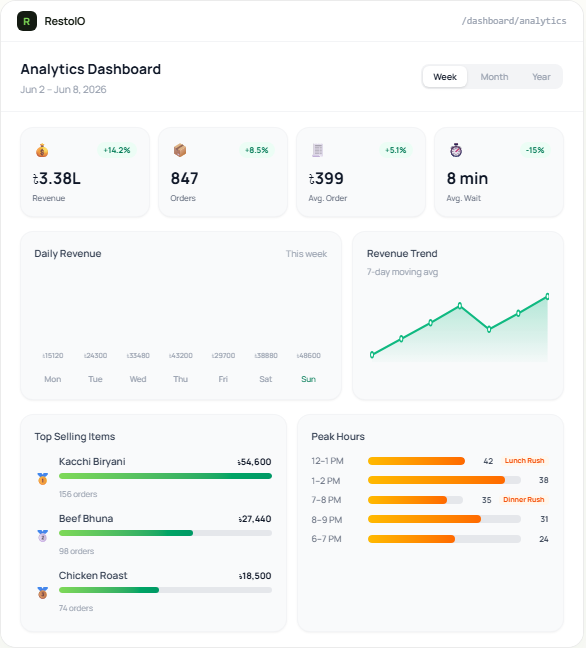Click the Analytics Dashboard heading
The height and width of the screenshot is (648, 586).
coord(91,69)
